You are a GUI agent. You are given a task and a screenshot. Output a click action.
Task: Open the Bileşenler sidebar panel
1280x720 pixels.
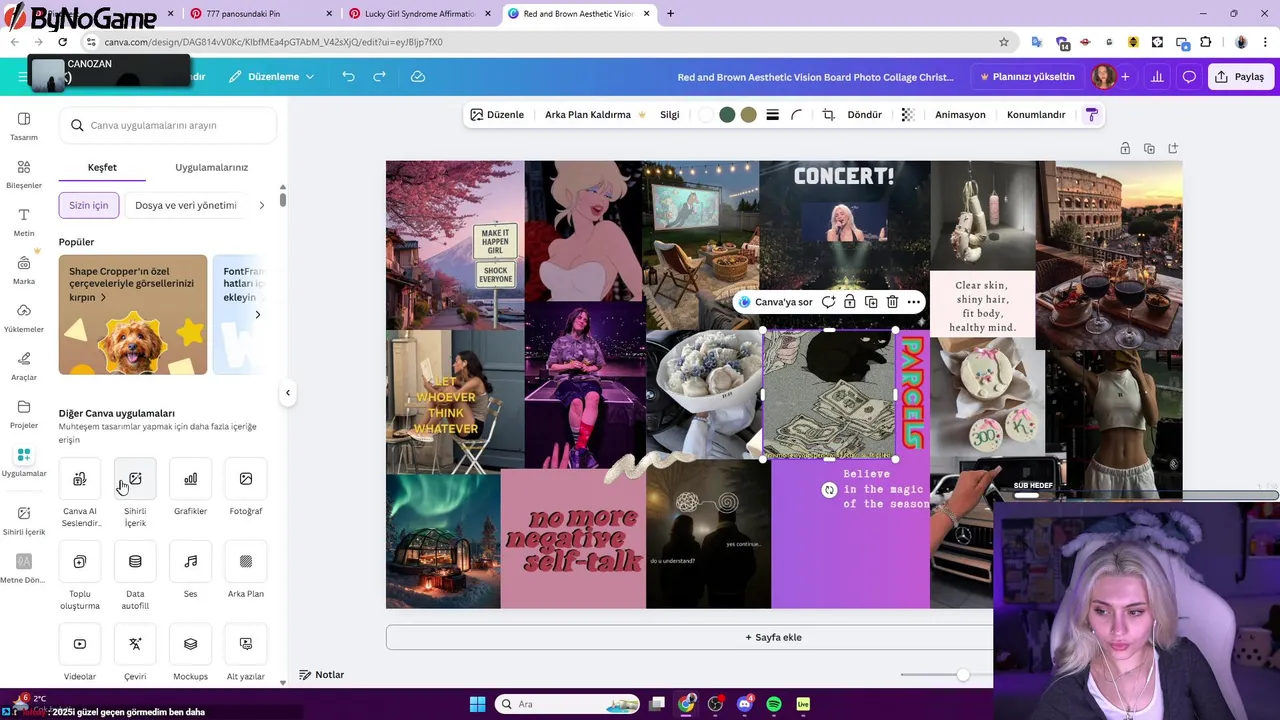pos(24,174)
